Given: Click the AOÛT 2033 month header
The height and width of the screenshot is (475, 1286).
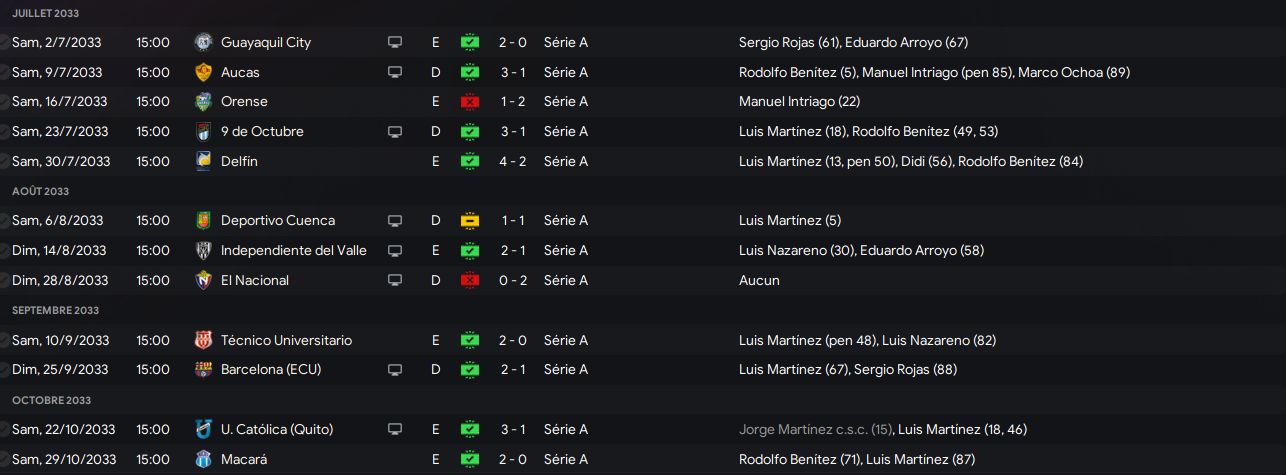Looking at the screenshot, I should 41,191.
